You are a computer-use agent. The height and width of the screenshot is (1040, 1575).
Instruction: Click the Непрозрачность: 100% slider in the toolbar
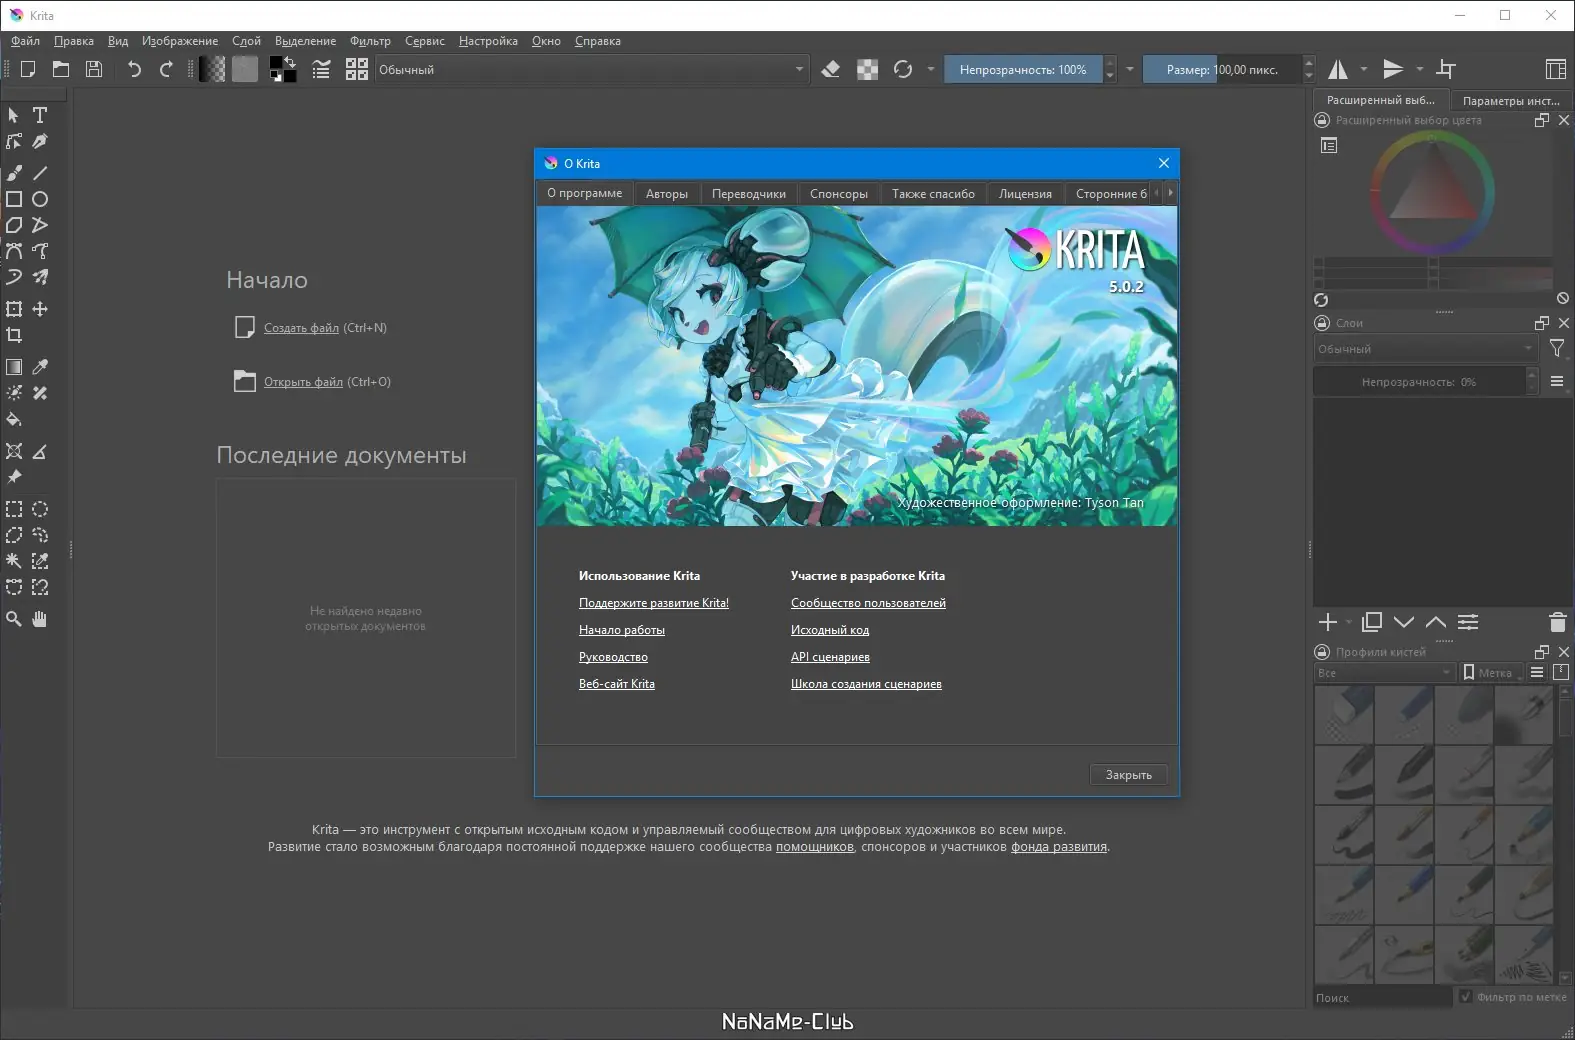[x=1023, y=69]
